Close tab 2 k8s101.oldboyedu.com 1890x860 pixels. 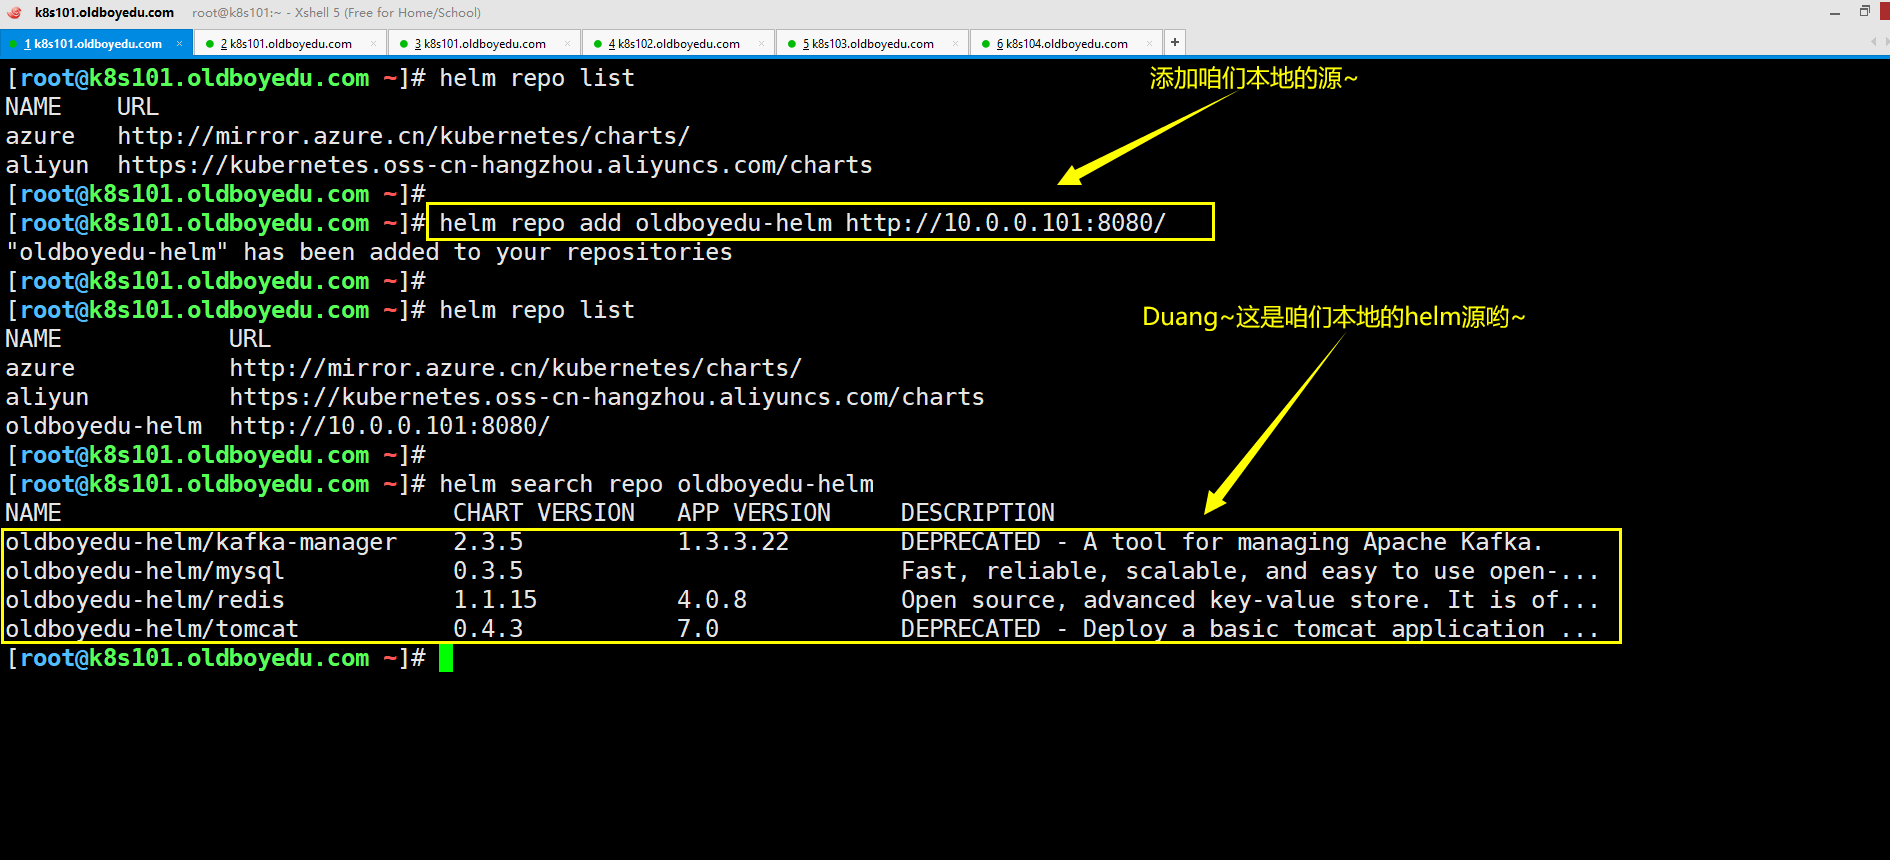pos(373,44)
